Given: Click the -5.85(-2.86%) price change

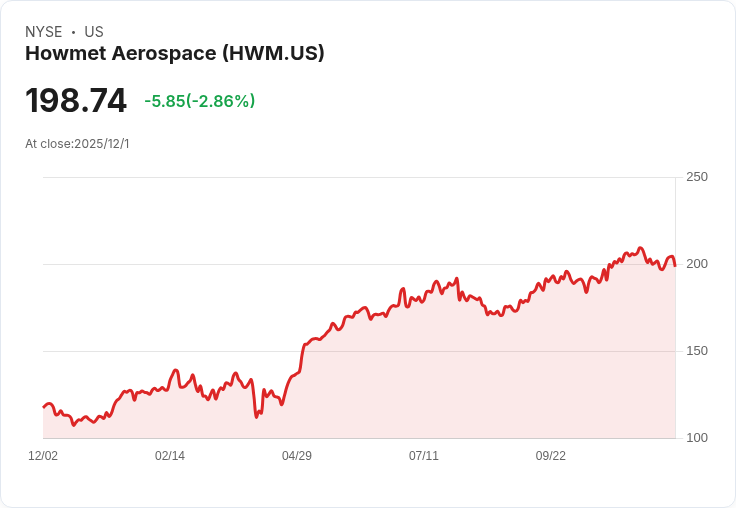Looking at the screenshot, I should tap(199, 101).
